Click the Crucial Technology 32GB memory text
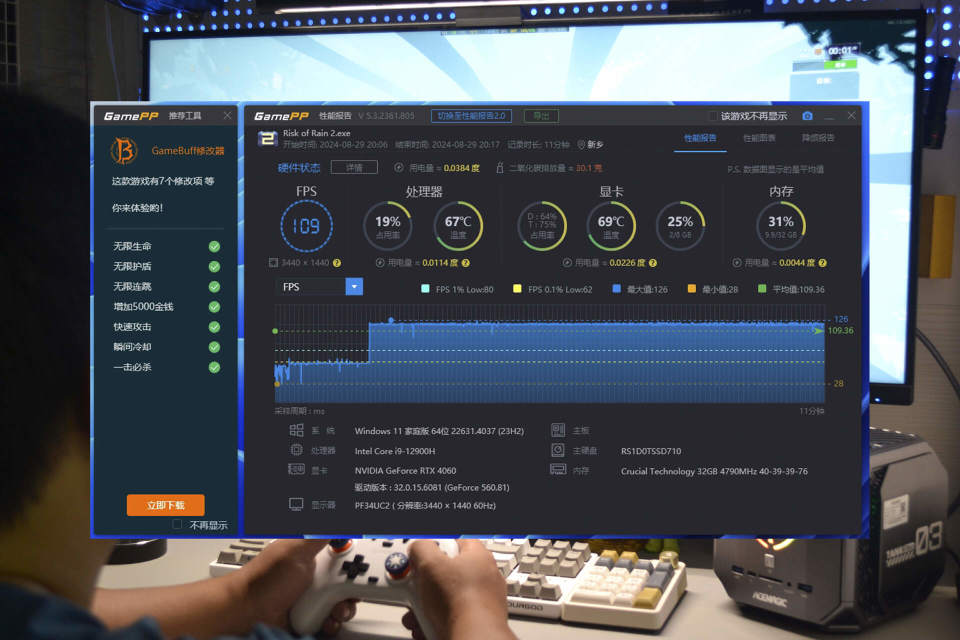Image resolution: width=960 pixels, height=640 pixels. coord(714,471)
